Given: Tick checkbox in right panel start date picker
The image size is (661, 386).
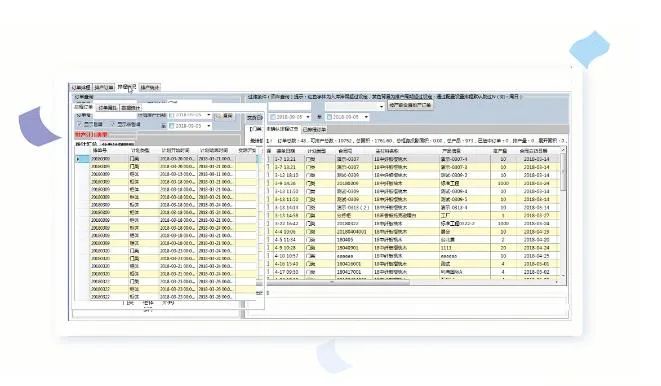Looking at the screenshot, I should pyautogui.click(x=273, y=117).
